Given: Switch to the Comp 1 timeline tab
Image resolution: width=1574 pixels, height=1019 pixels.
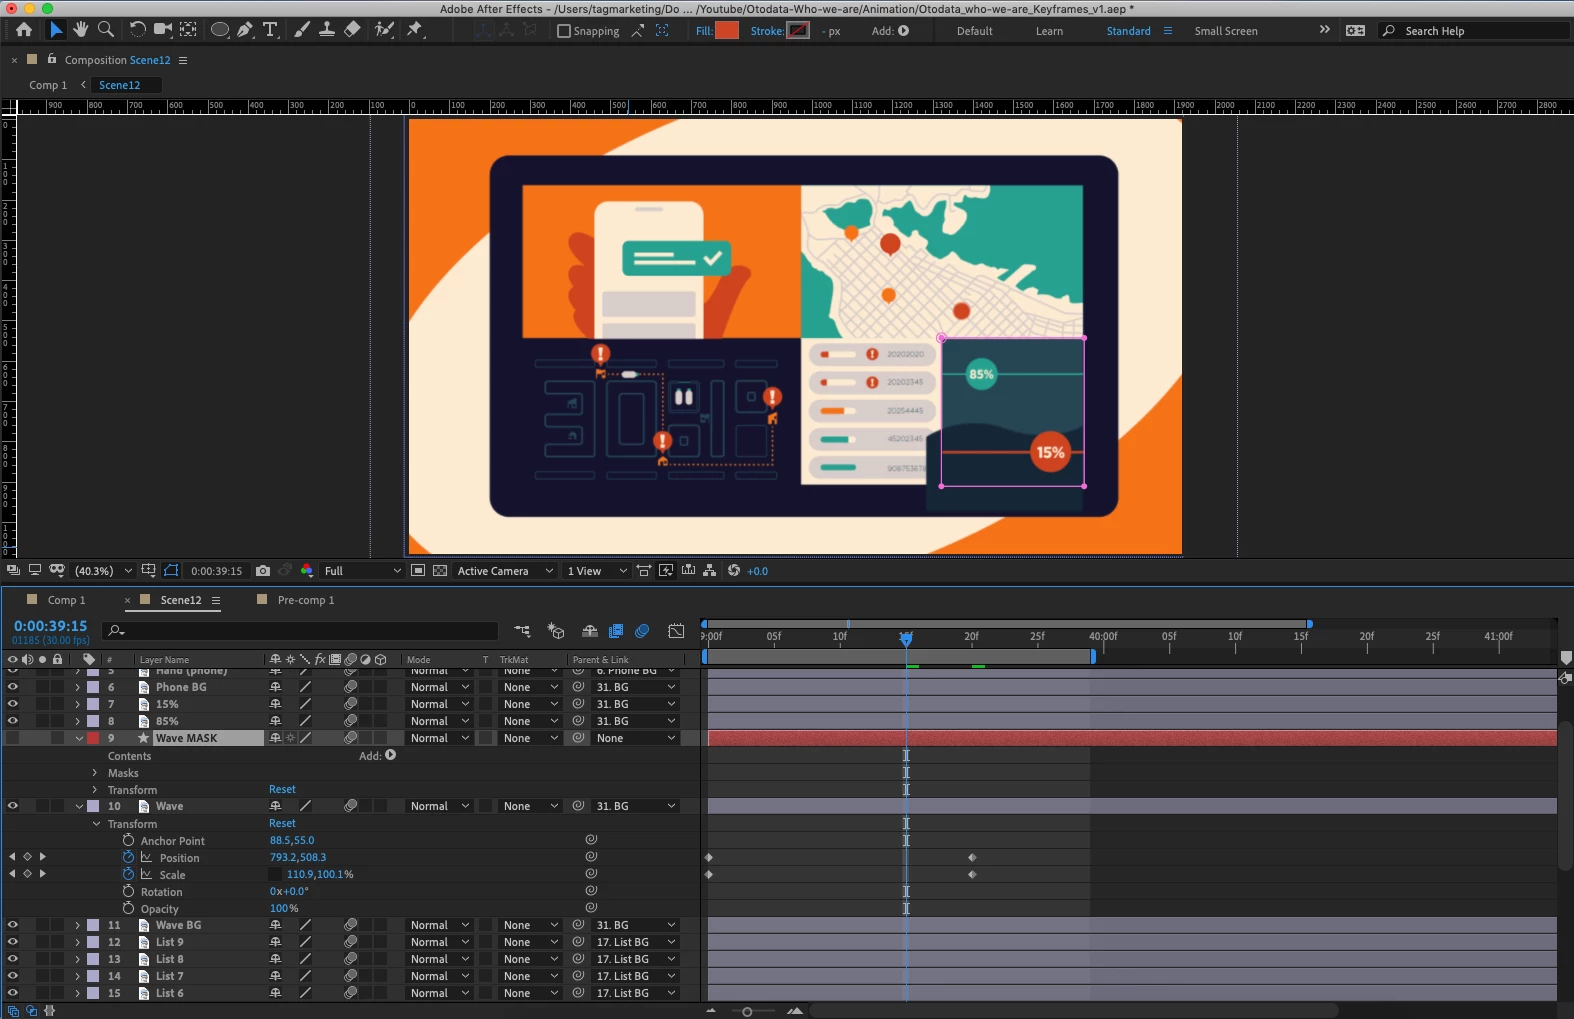Looking at the screenshot, I should [x=66, y=600].
